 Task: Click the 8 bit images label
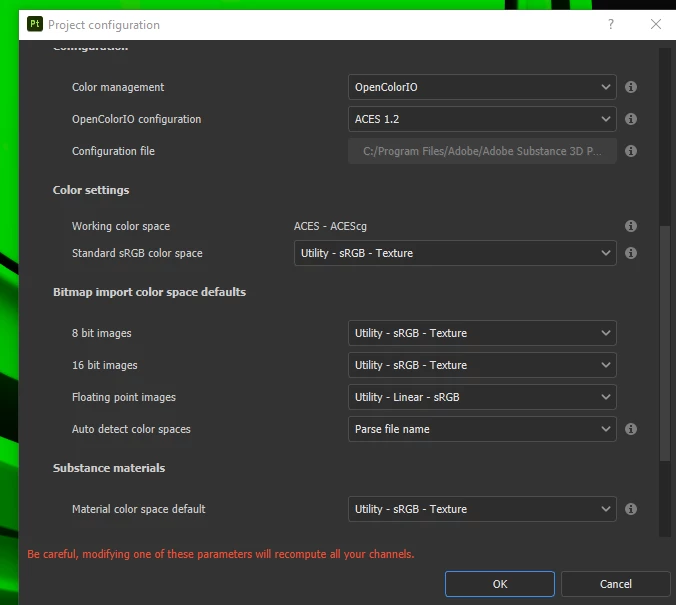point(101,333)
